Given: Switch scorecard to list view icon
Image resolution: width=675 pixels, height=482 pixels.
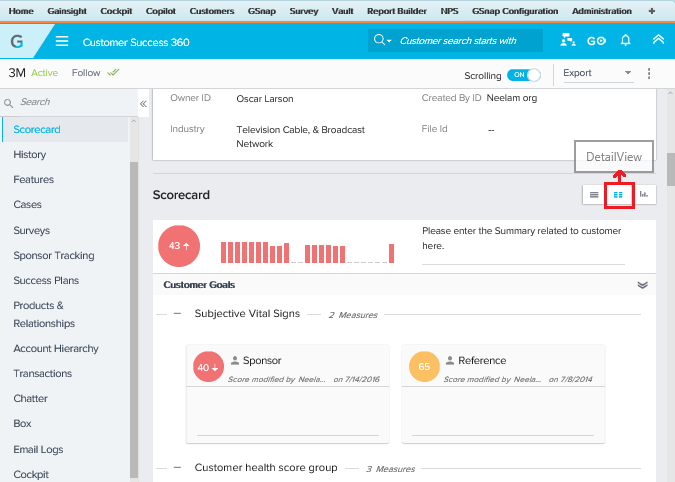Looking at the screenshot, I should 594,195.
